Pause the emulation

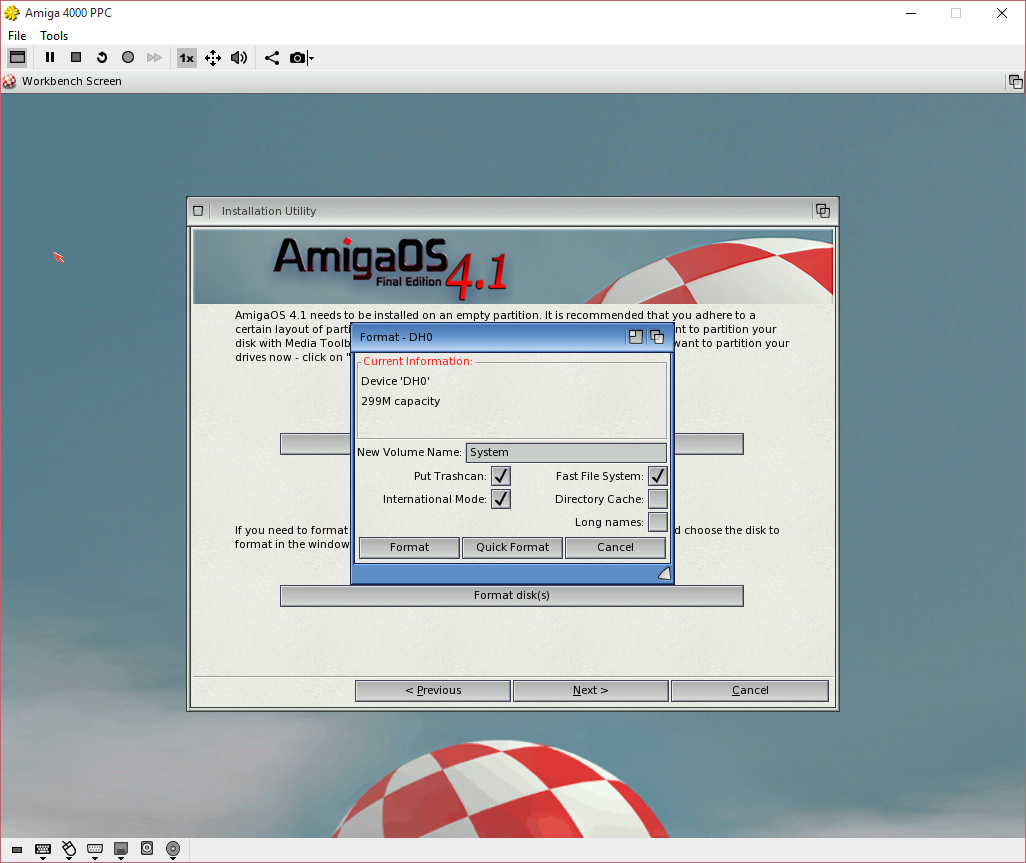pos(50,58)
